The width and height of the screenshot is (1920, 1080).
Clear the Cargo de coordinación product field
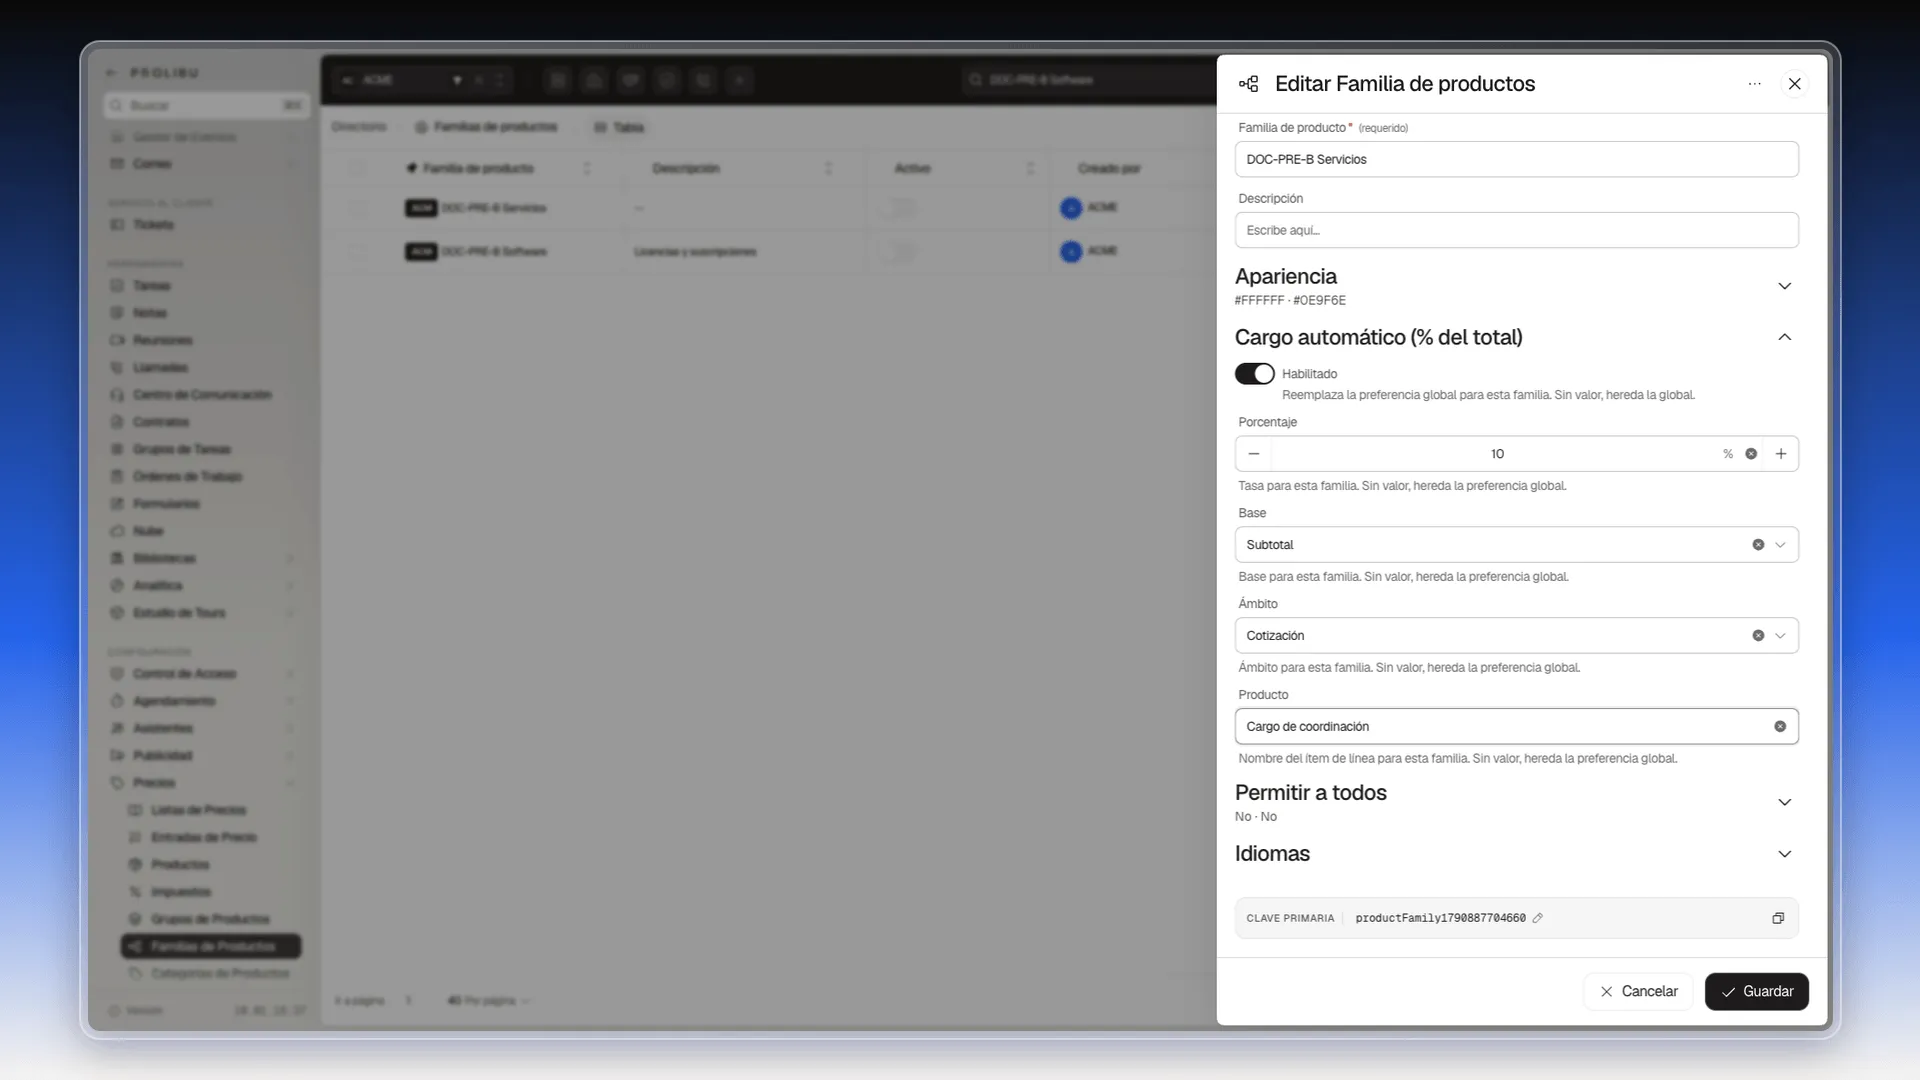[1780, 727]
